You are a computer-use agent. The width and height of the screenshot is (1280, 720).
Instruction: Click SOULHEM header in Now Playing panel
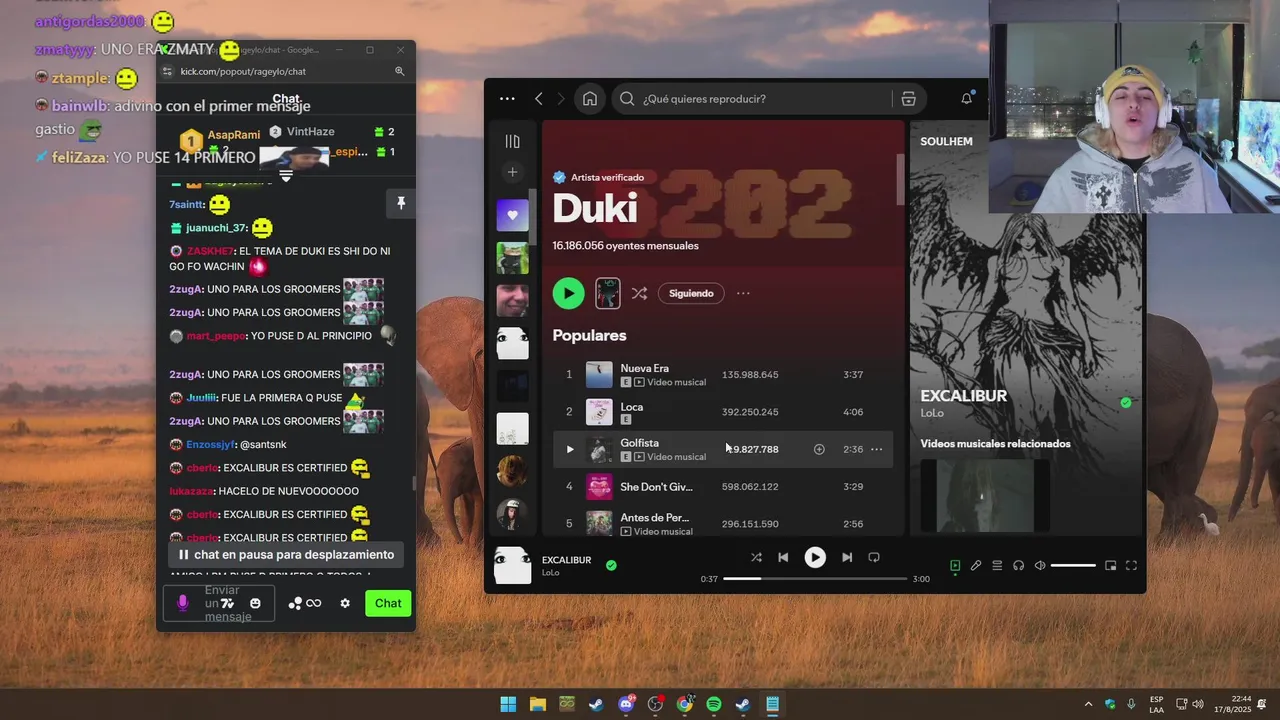(946, 141)
